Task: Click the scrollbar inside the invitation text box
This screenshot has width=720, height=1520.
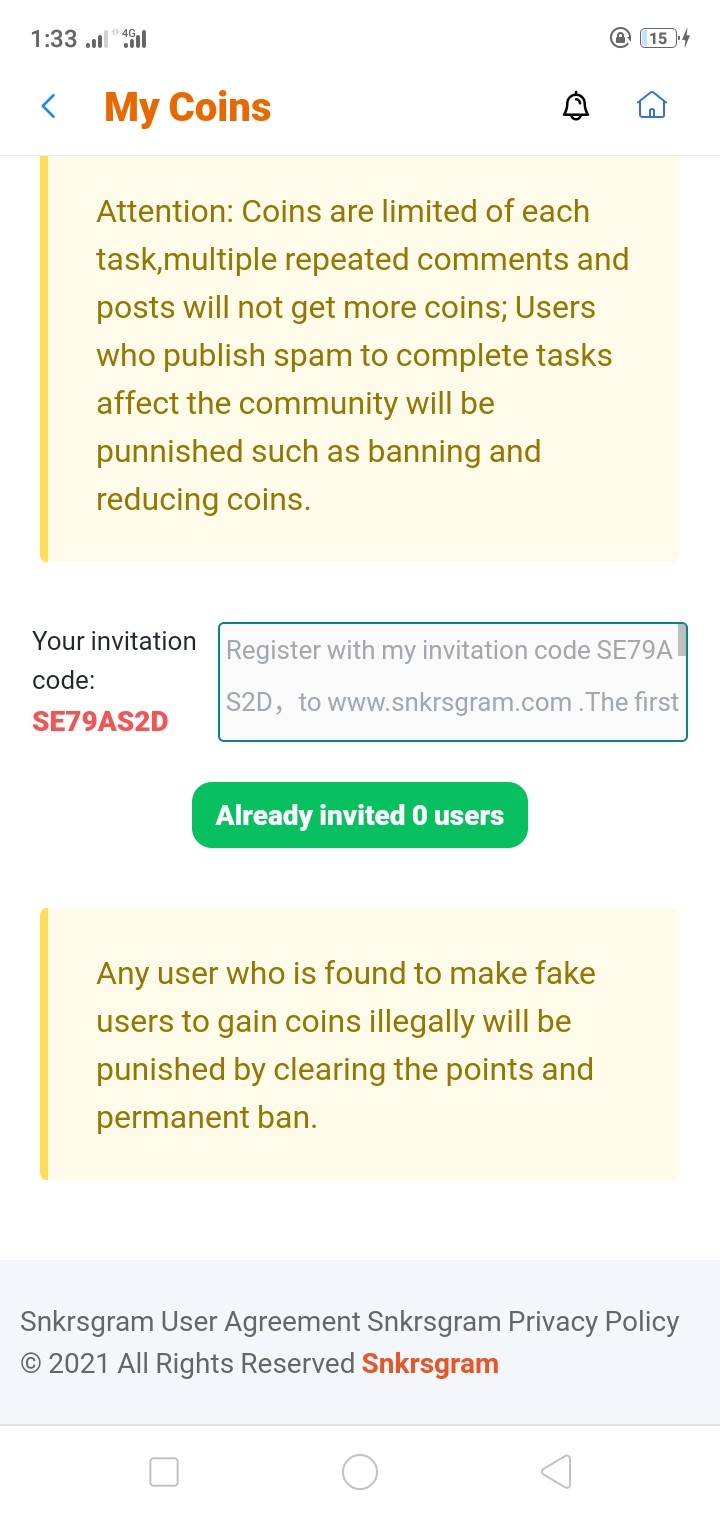Action: click(682, 640)
